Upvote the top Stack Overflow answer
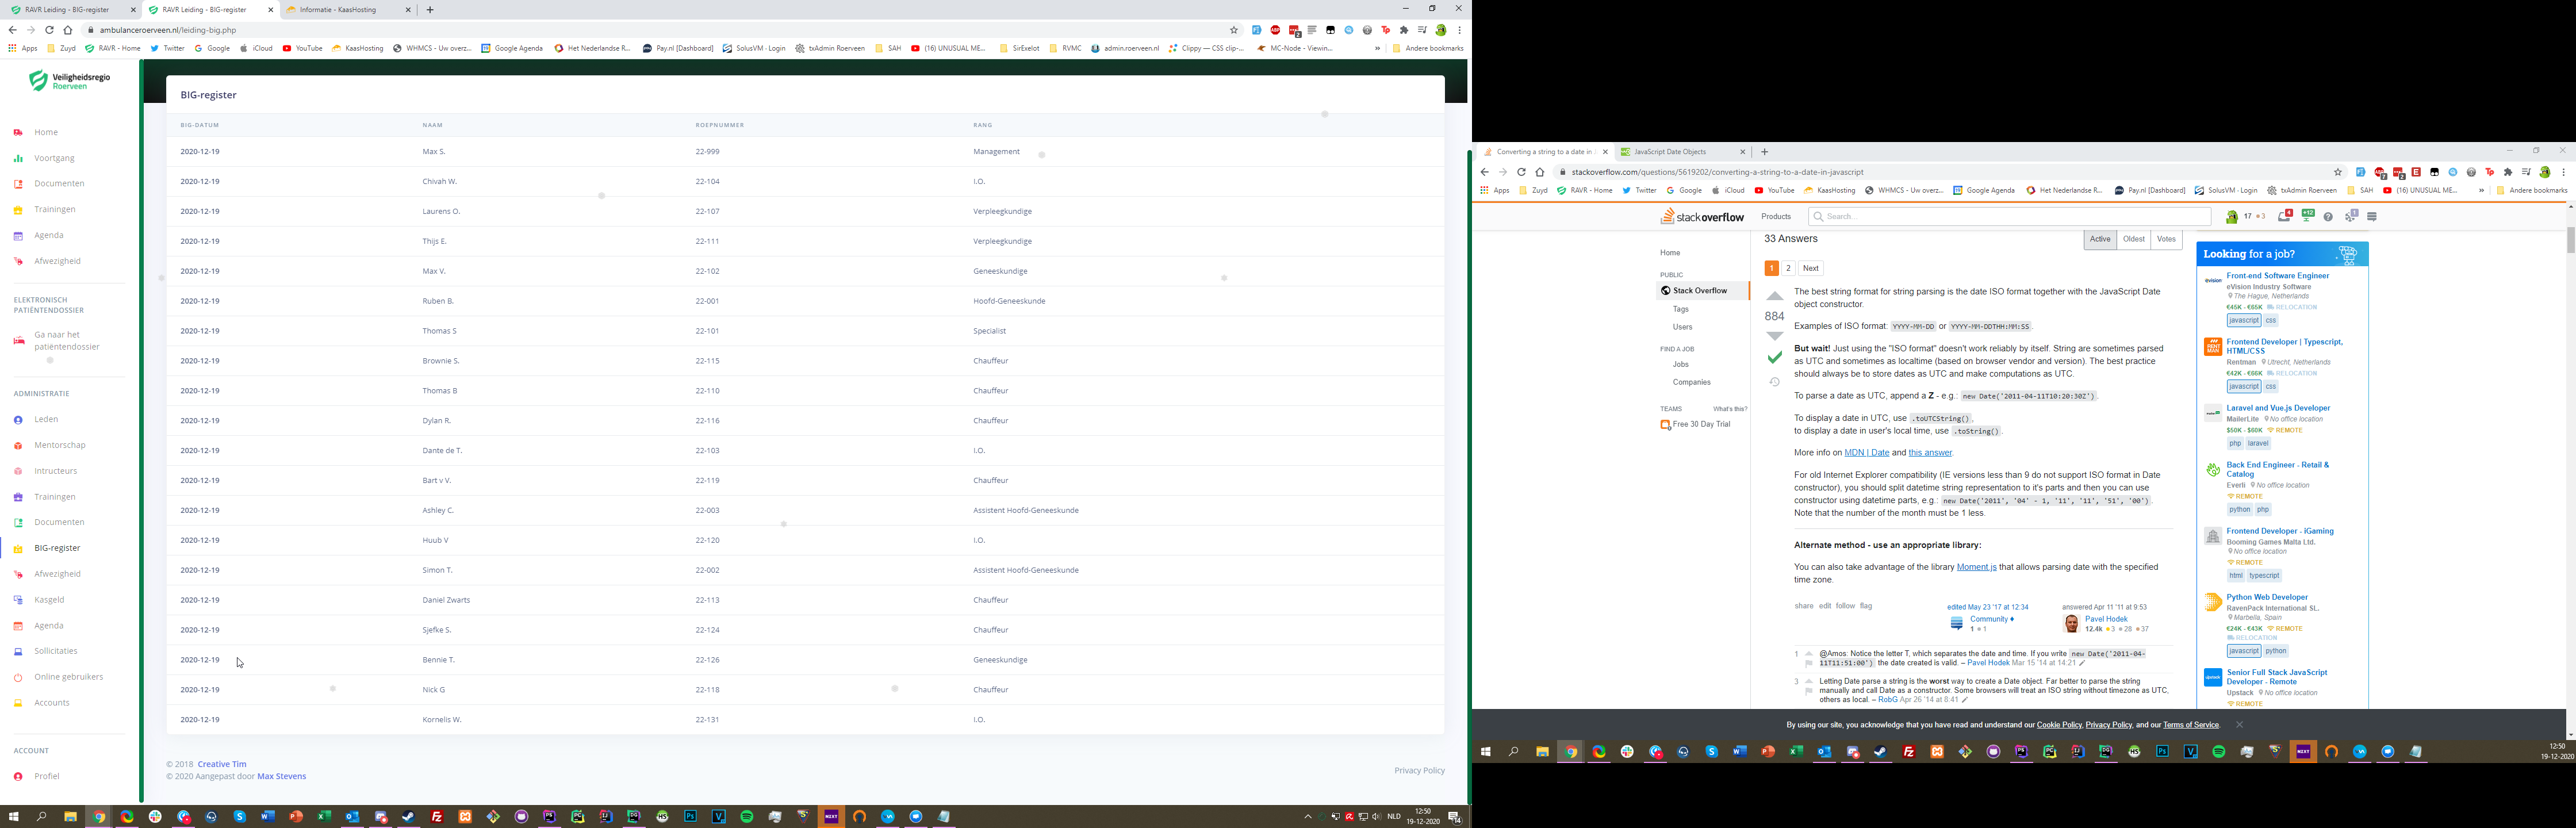Viewport: 2576px width, 828px height. [x=1775, y=296]
